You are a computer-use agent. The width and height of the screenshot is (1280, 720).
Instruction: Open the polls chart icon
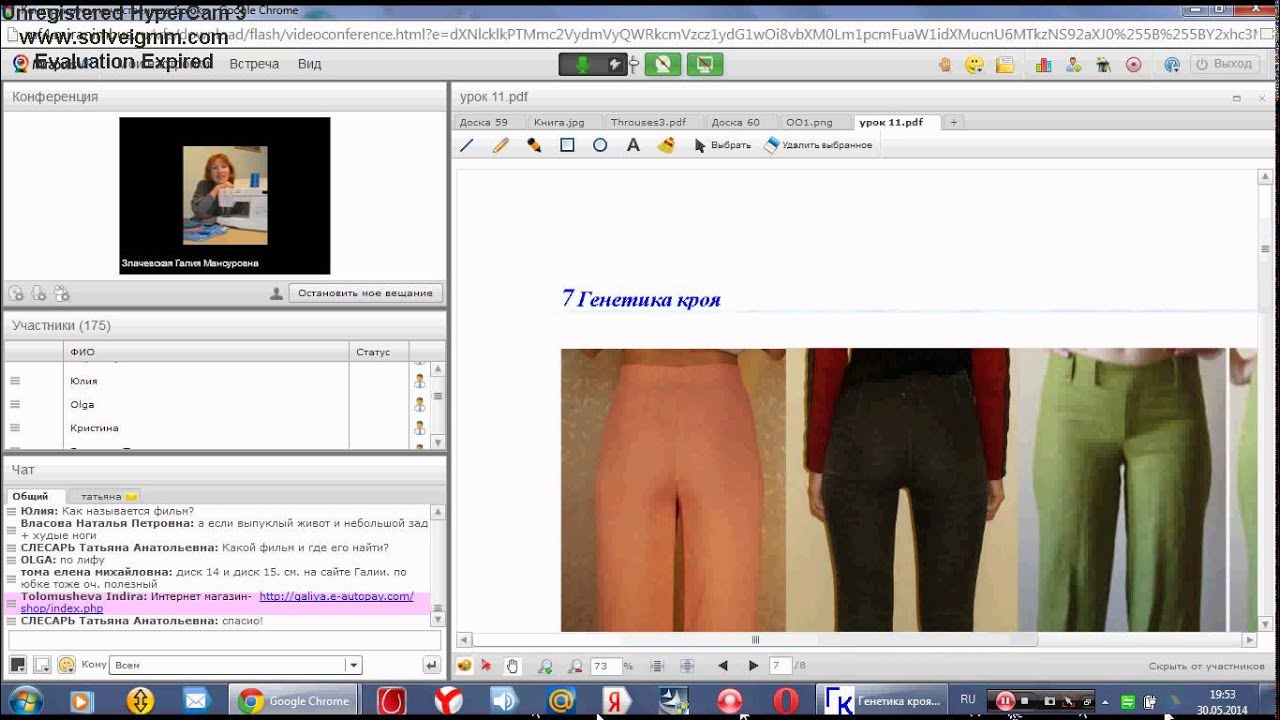click(x=1043, y=65)
